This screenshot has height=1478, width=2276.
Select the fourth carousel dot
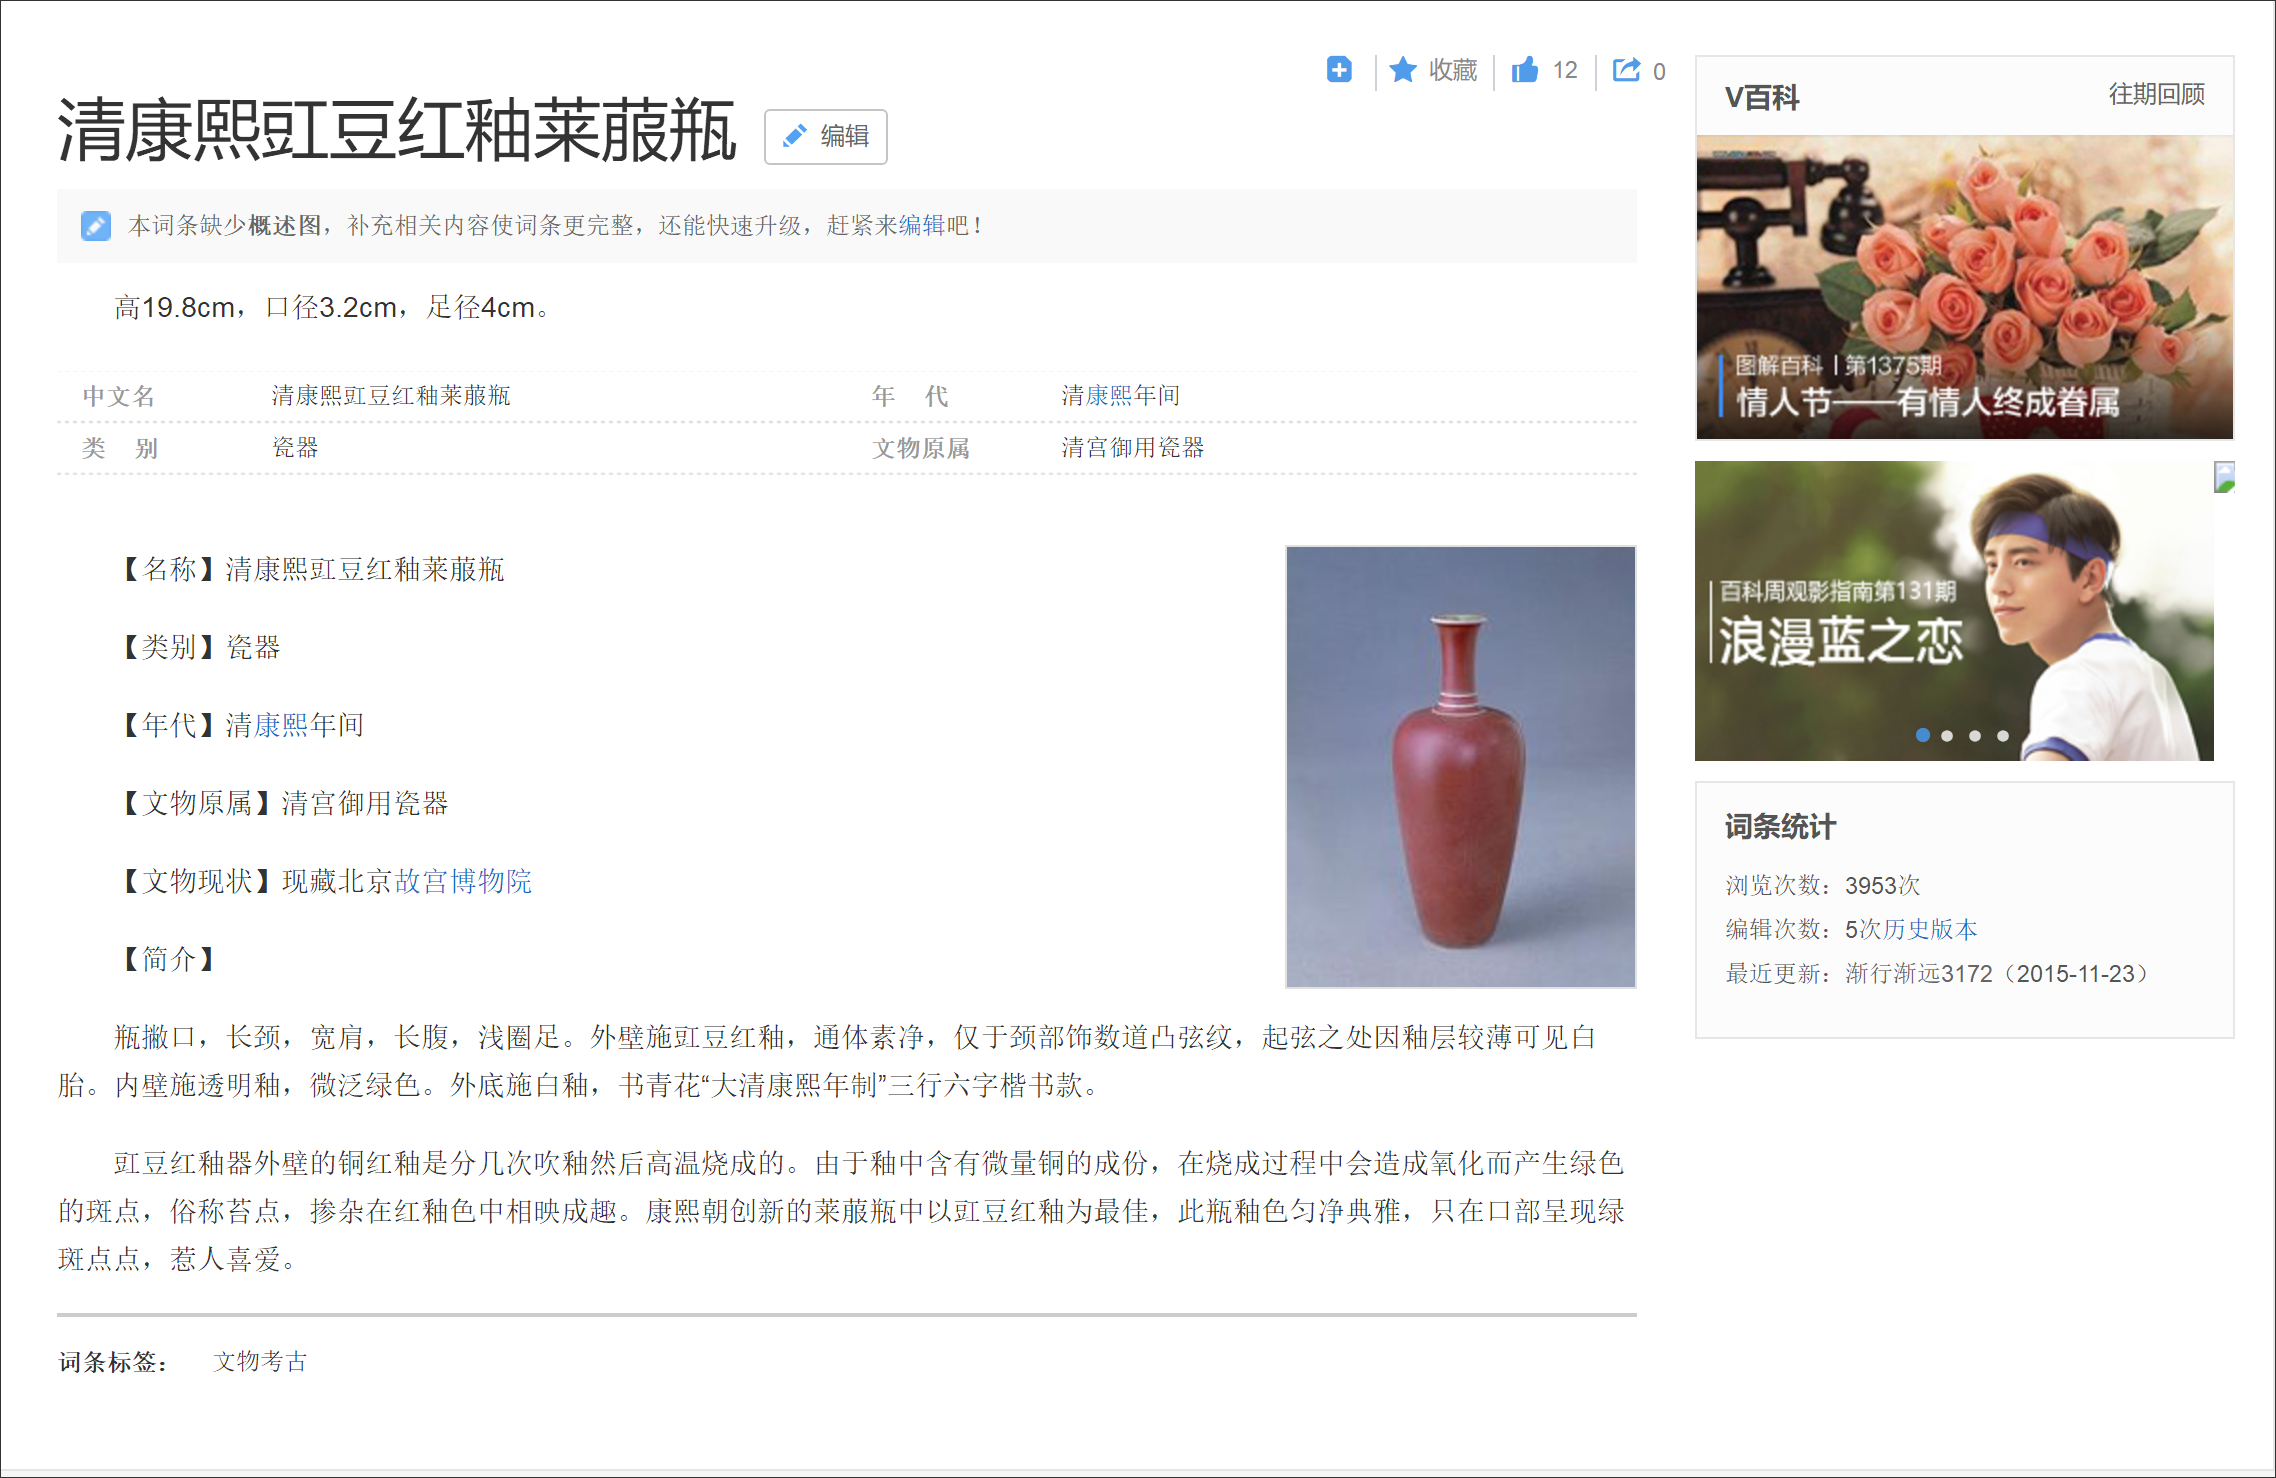tap(2003, 736)
